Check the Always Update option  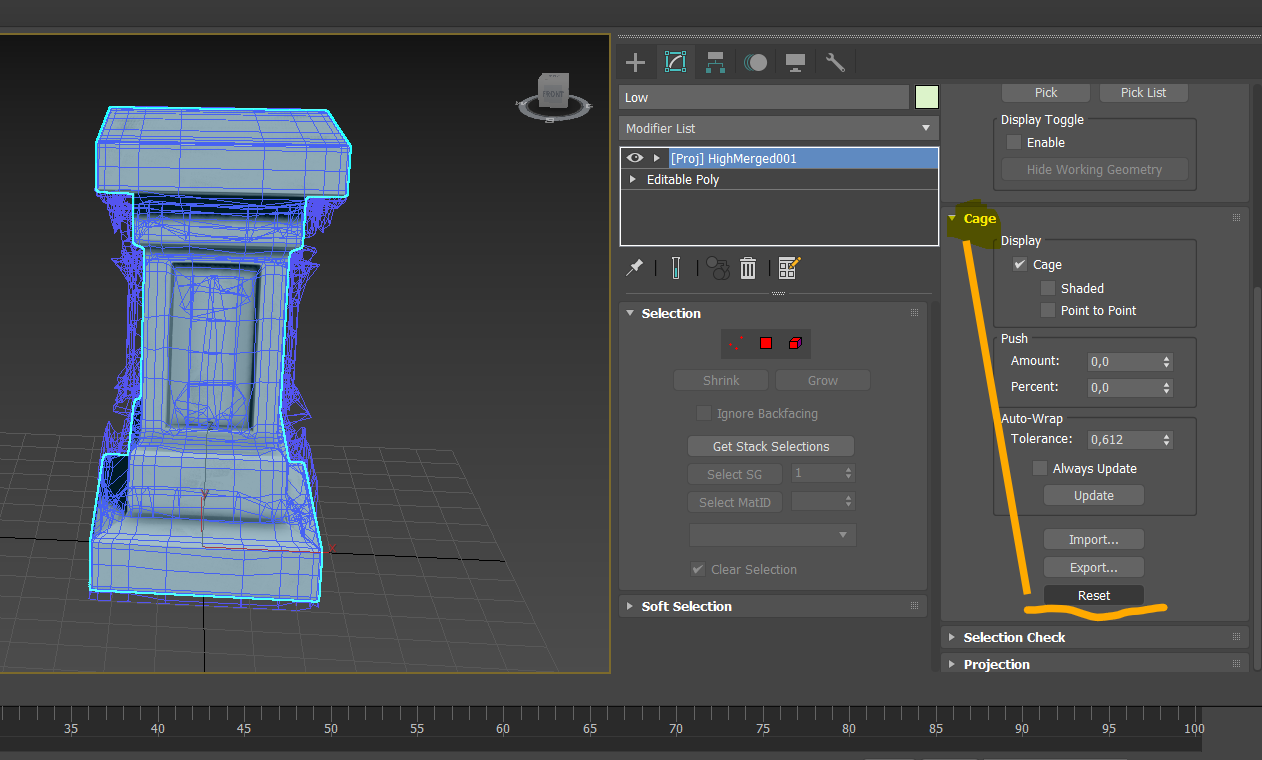pyautogui.click(x=1040, y=468)
